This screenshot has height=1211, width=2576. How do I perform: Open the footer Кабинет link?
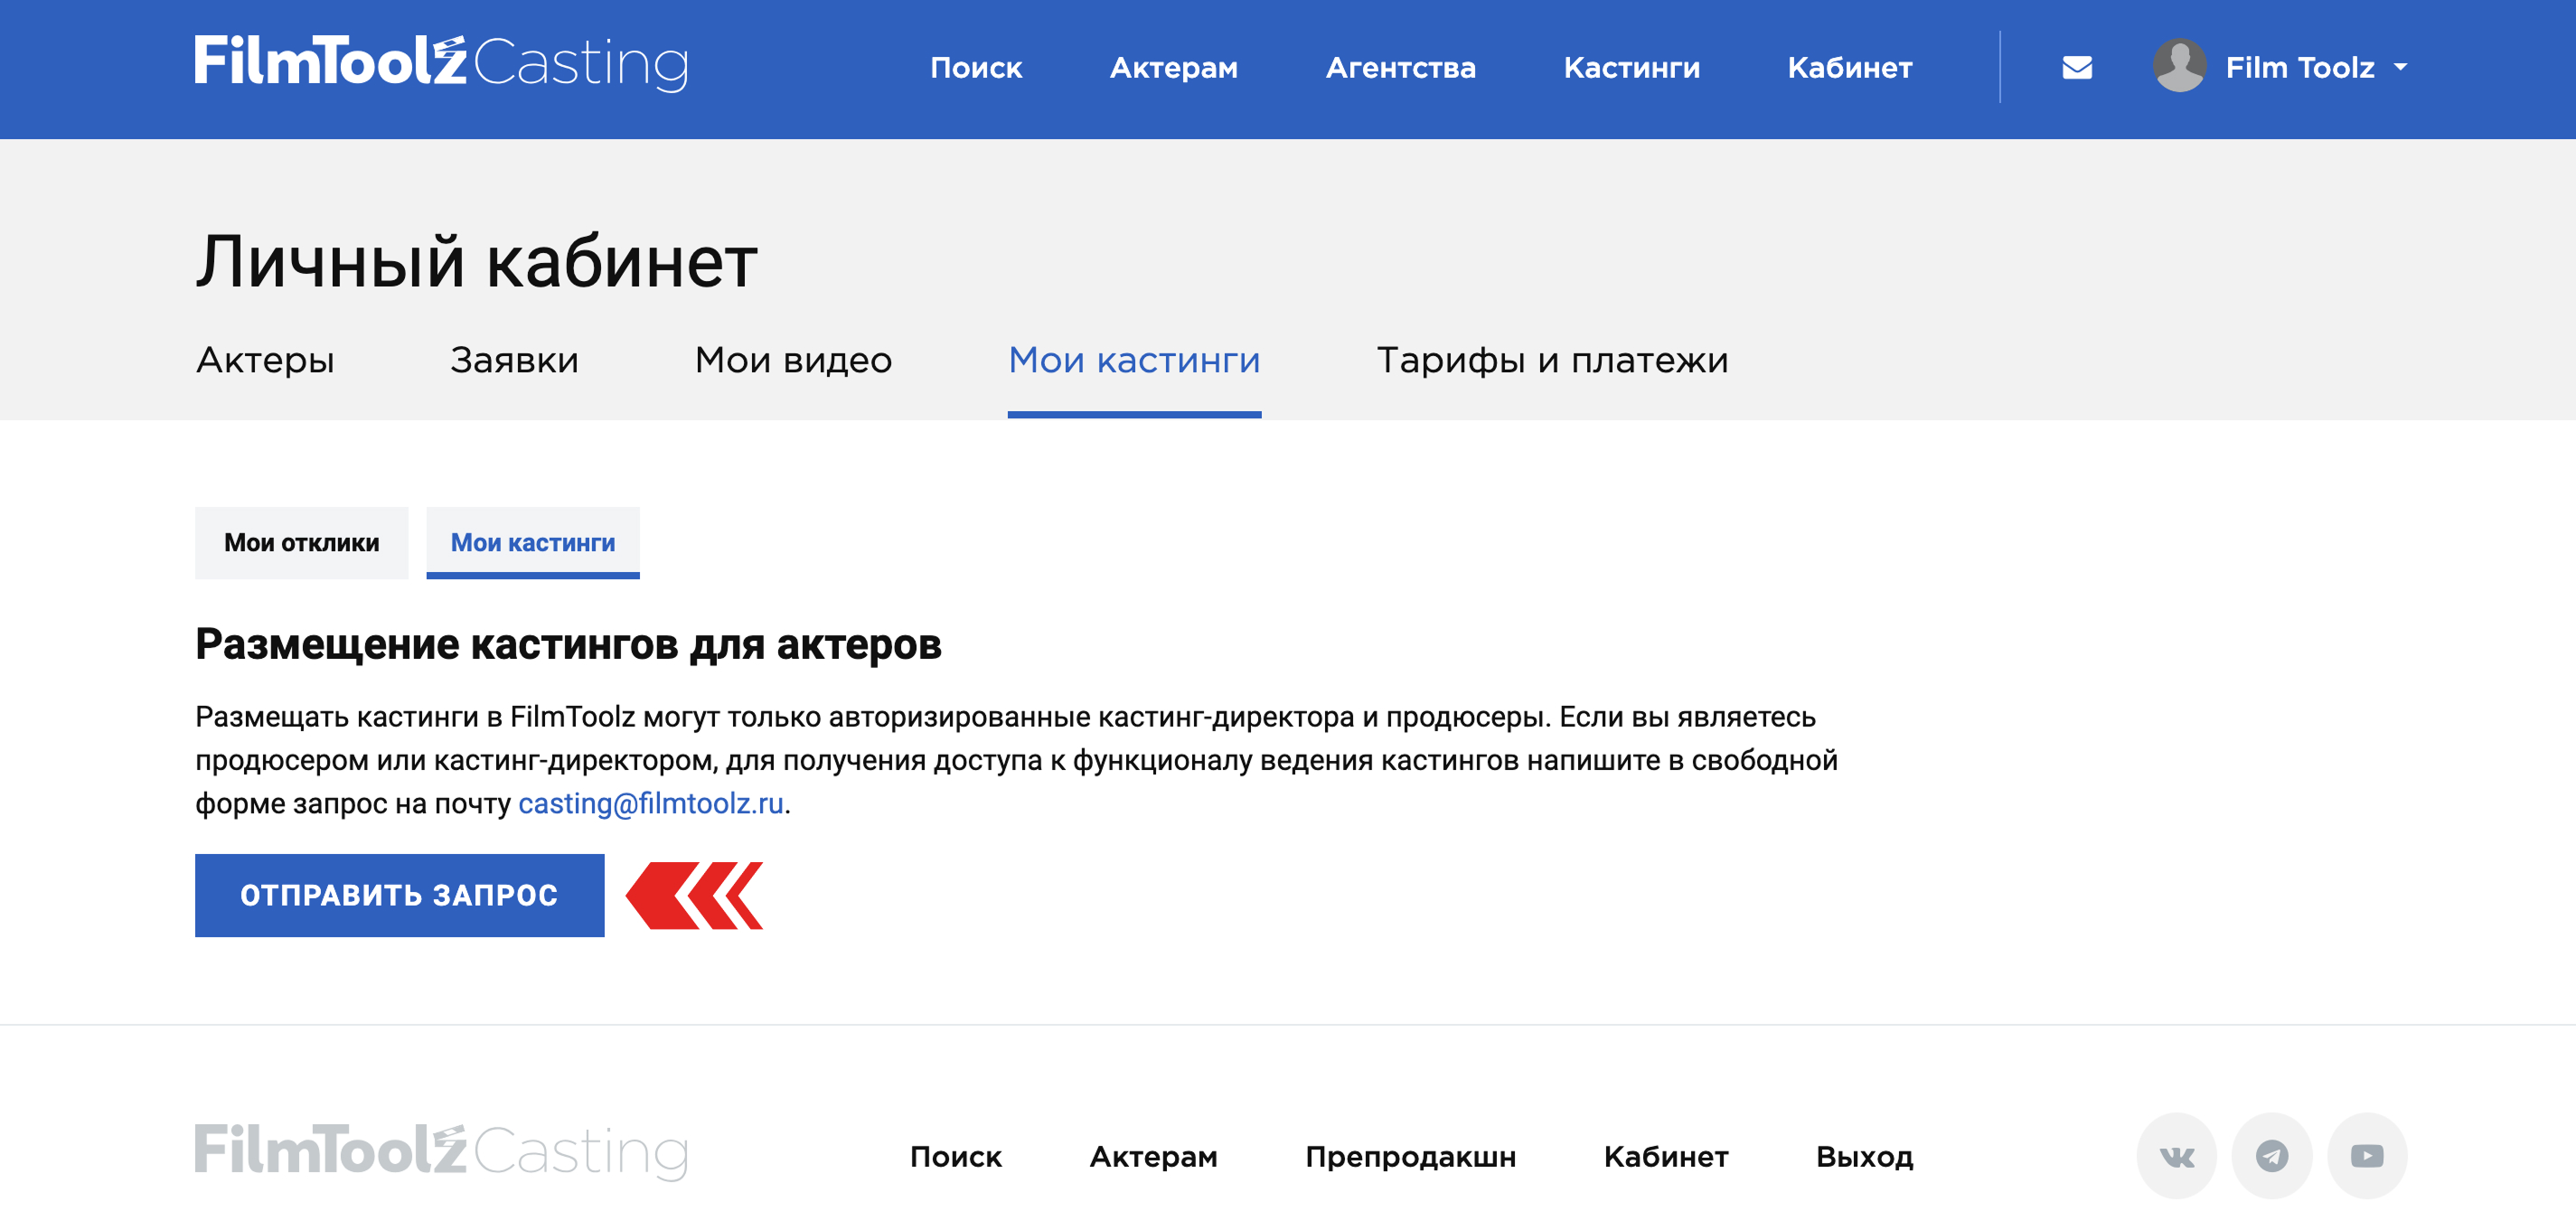pyautogui.click(x=1665, y=1156)
